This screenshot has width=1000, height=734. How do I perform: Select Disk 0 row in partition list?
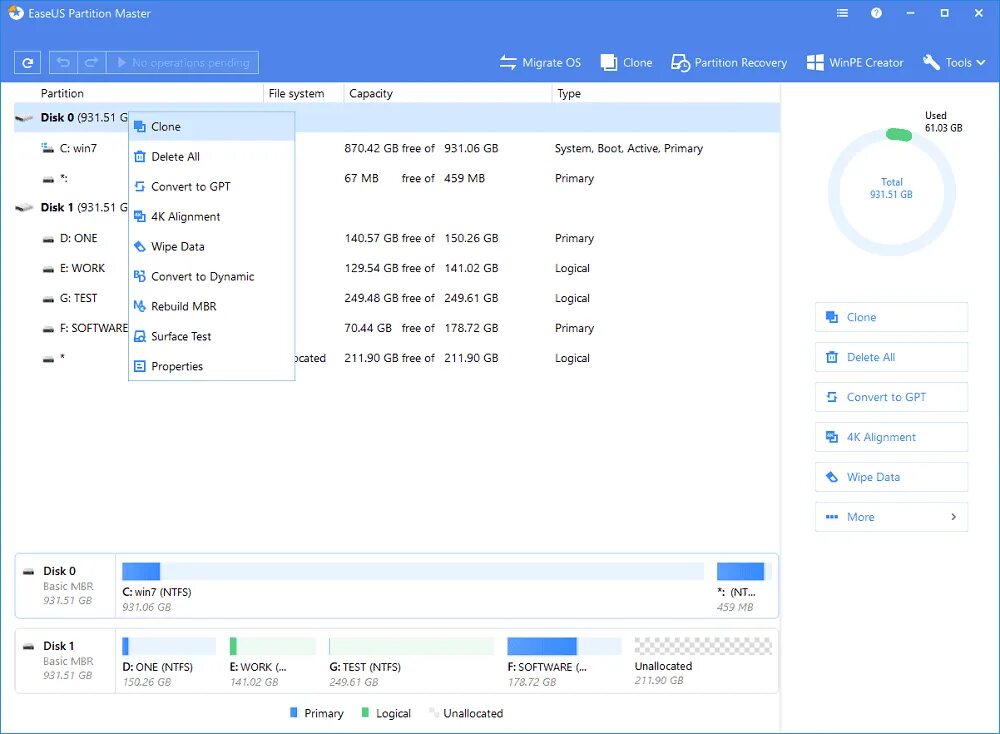coord(397,117)
